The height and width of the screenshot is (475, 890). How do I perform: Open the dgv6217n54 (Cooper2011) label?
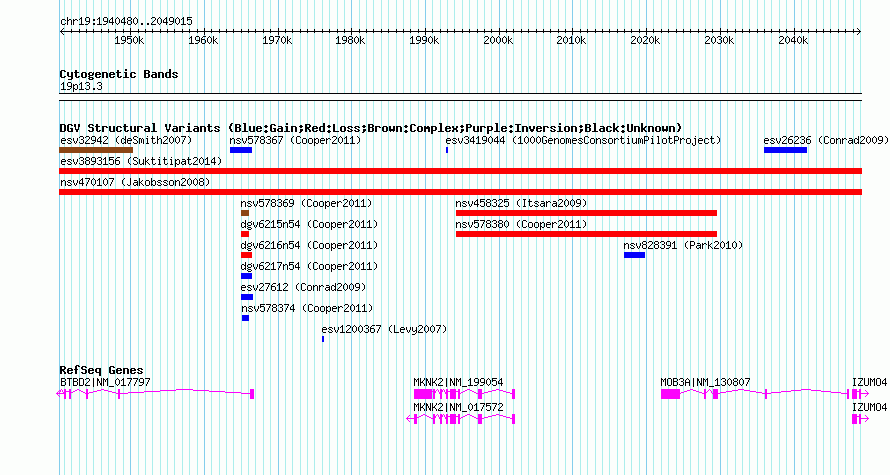309,267
